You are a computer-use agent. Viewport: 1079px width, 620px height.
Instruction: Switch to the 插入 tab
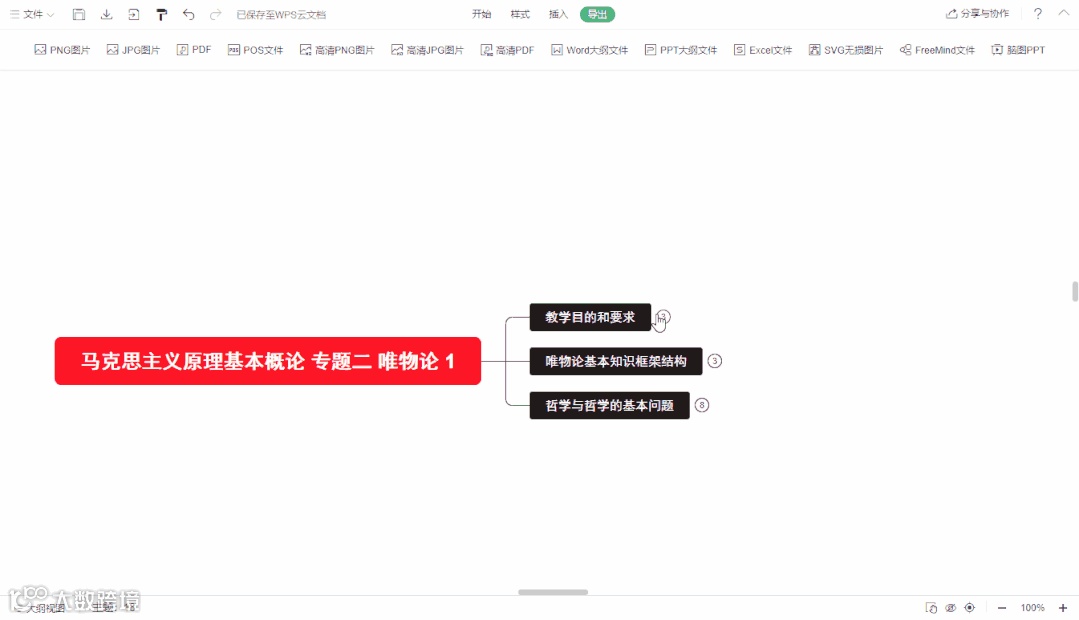[x=558, y=14]
